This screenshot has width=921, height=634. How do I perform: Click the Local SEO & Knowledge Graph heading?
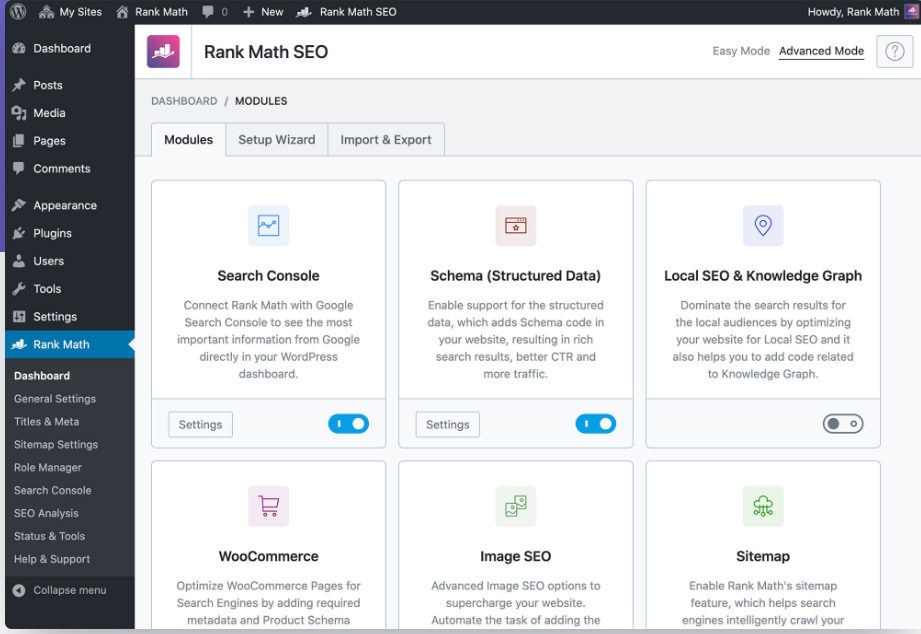point(763,276)
